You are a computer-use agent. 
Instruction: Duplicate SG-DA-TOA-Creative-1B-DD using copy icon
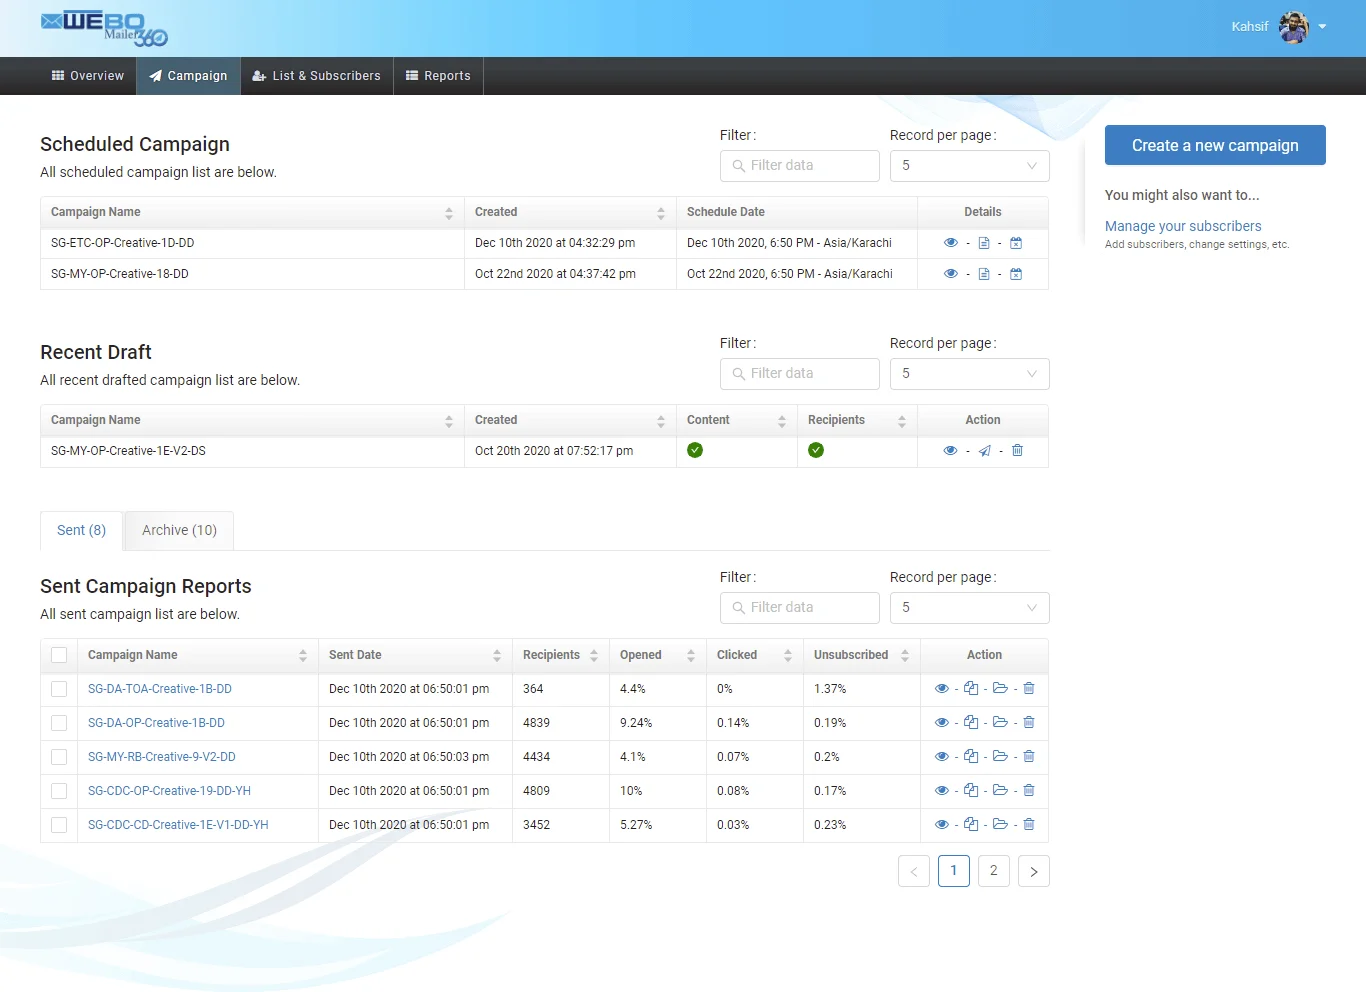(x=971, y=689)
